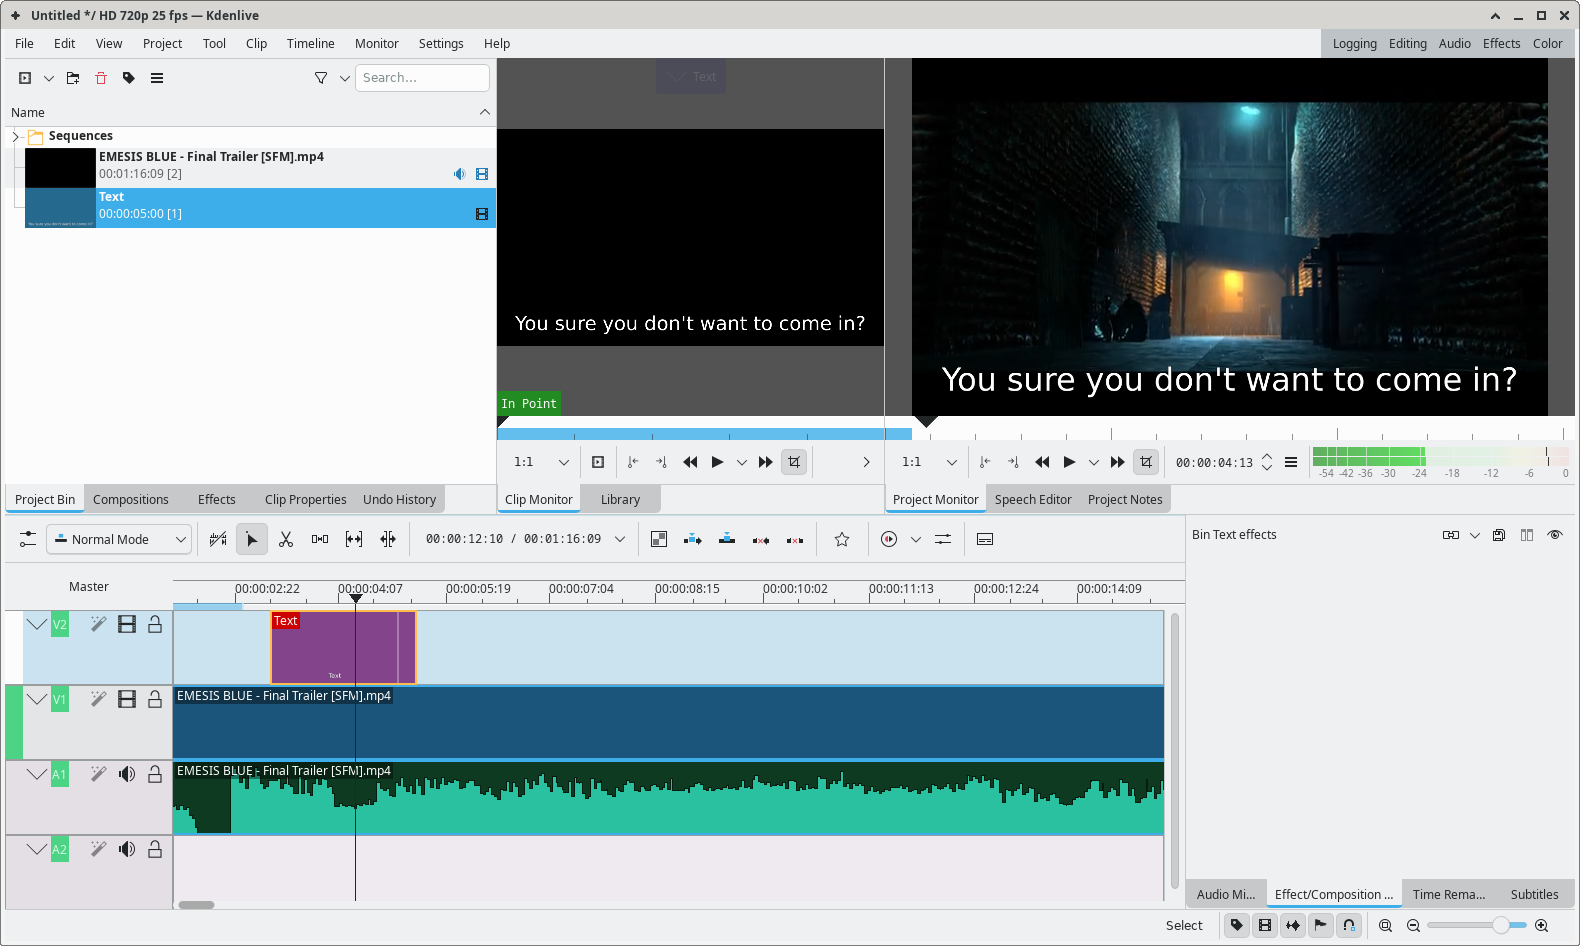1580x946 pixels.
Task: Open the timeline preview render button
Action: click(x=889, y=539)
